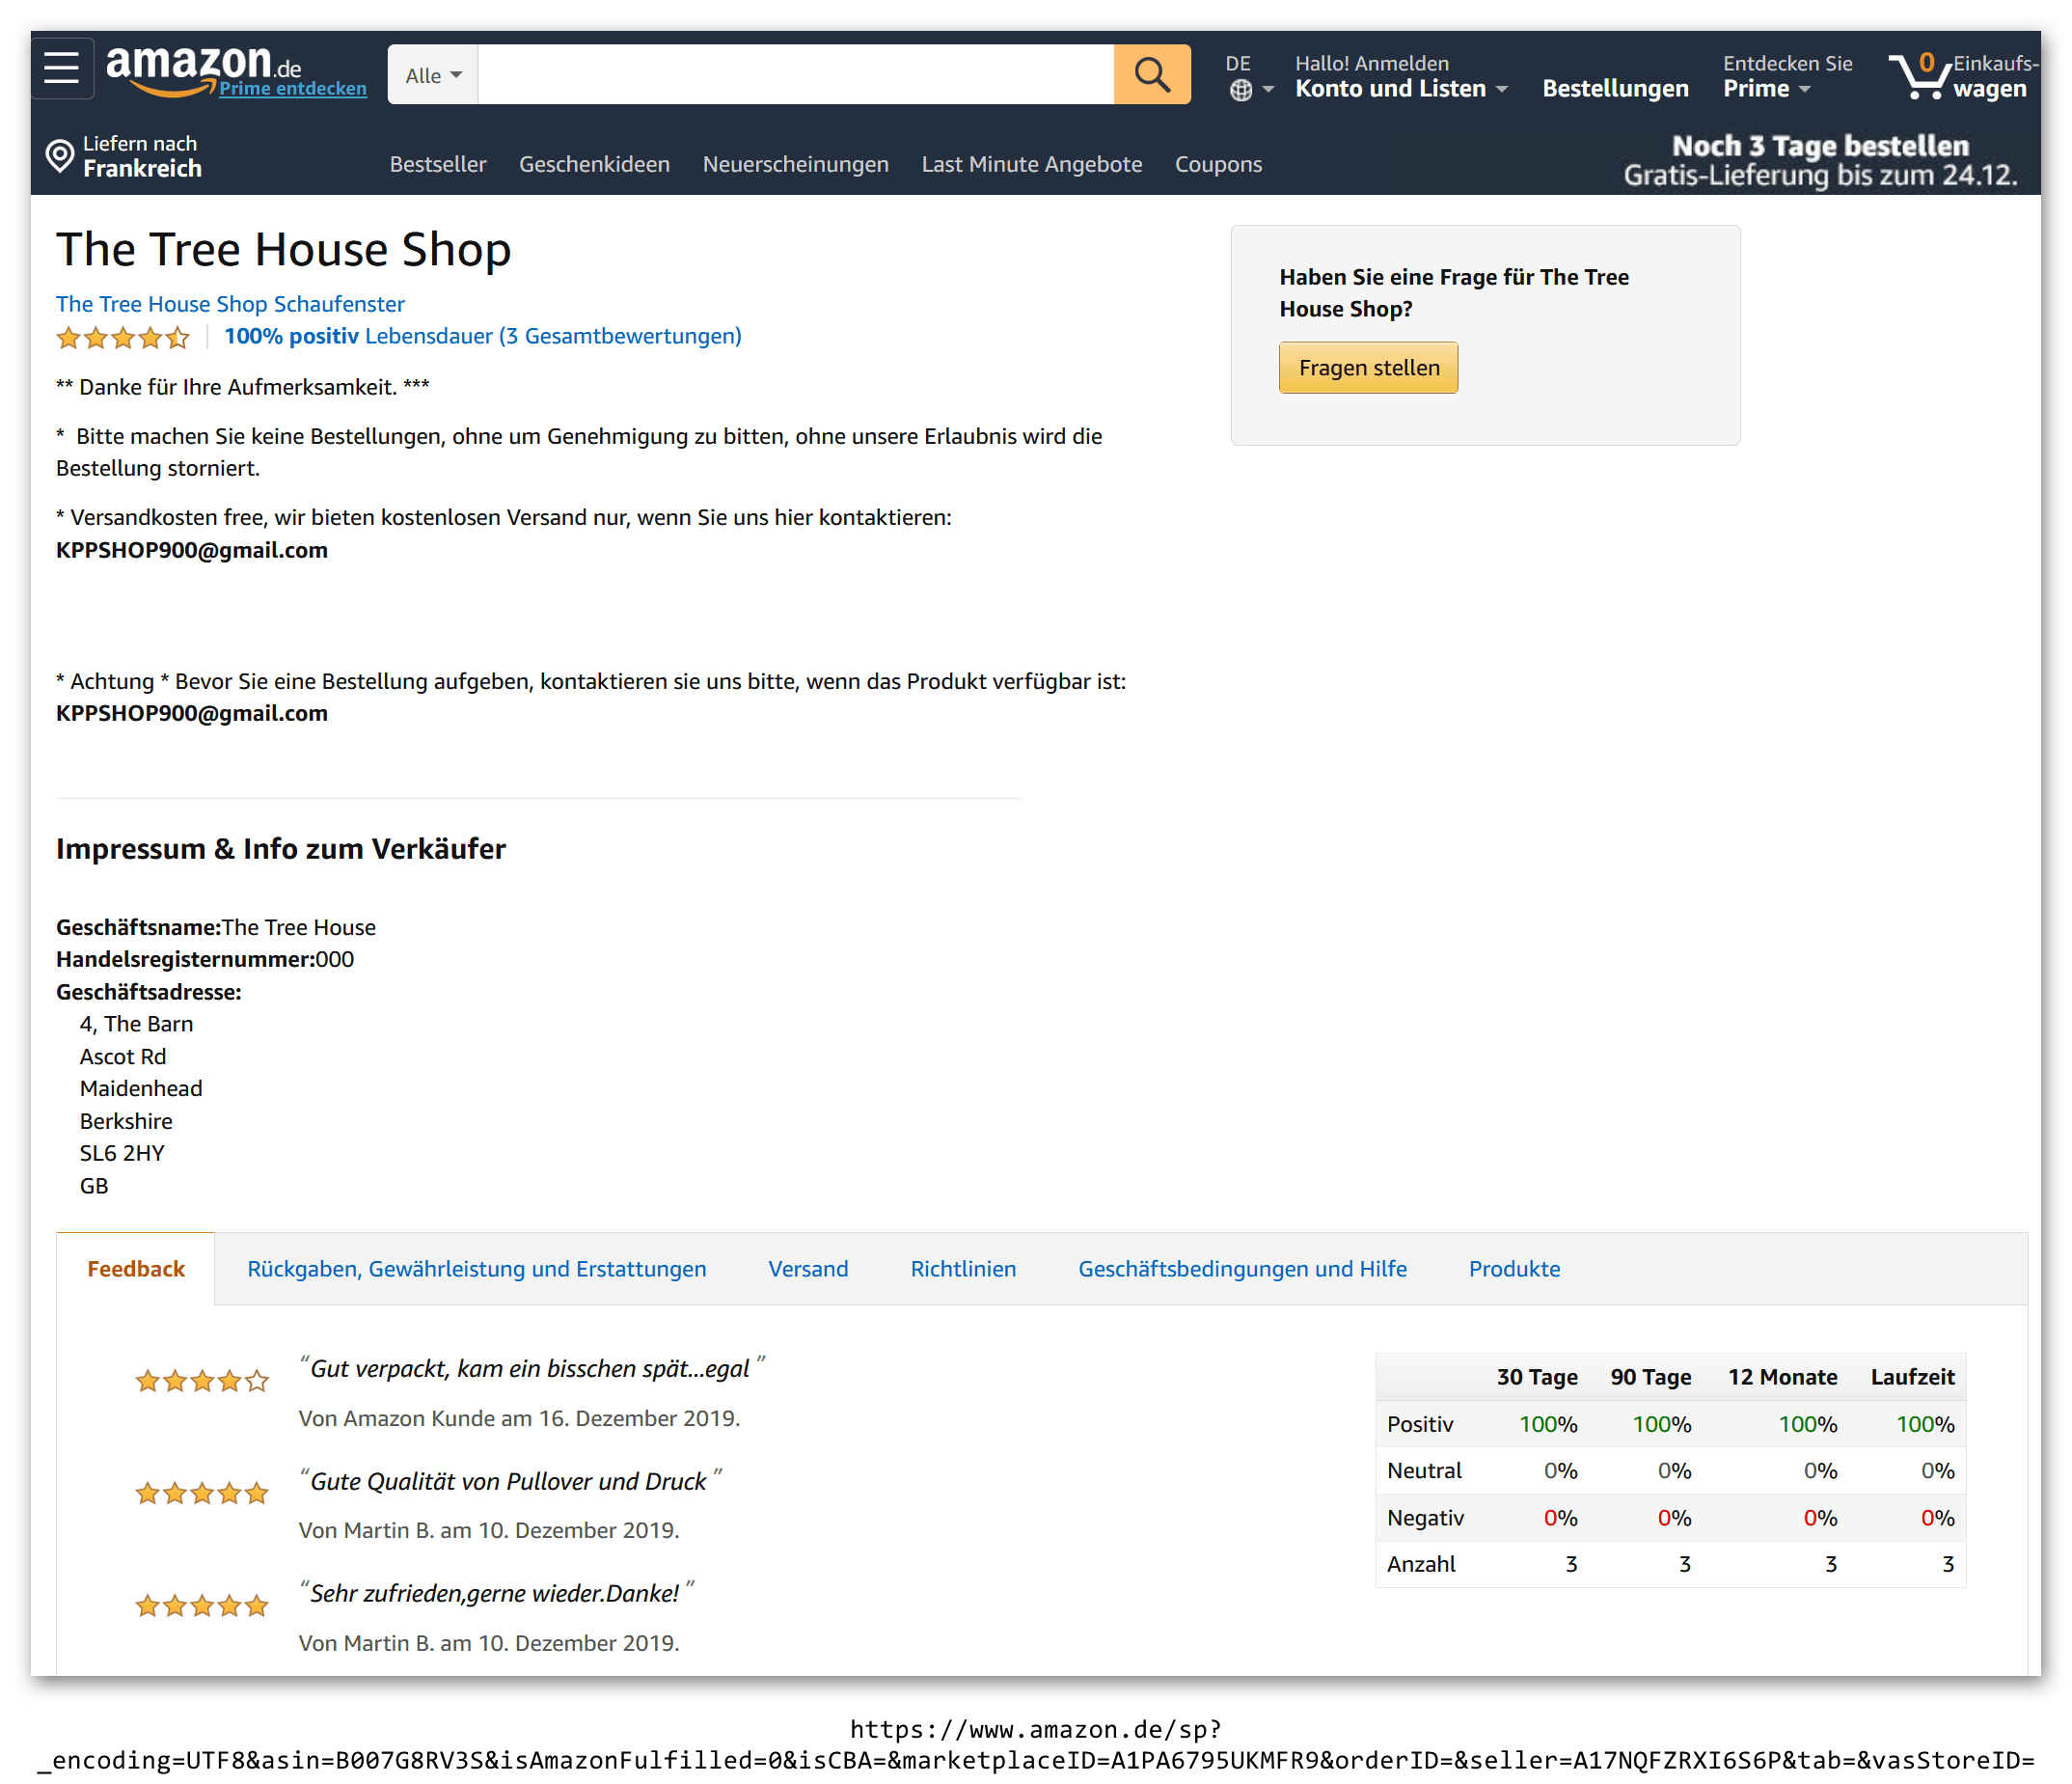The width and height of the screenshot is (2072, 1784).
Task: Open 'The Tree House Shop Schaufenster' link
Action: [x=230, y=304]
